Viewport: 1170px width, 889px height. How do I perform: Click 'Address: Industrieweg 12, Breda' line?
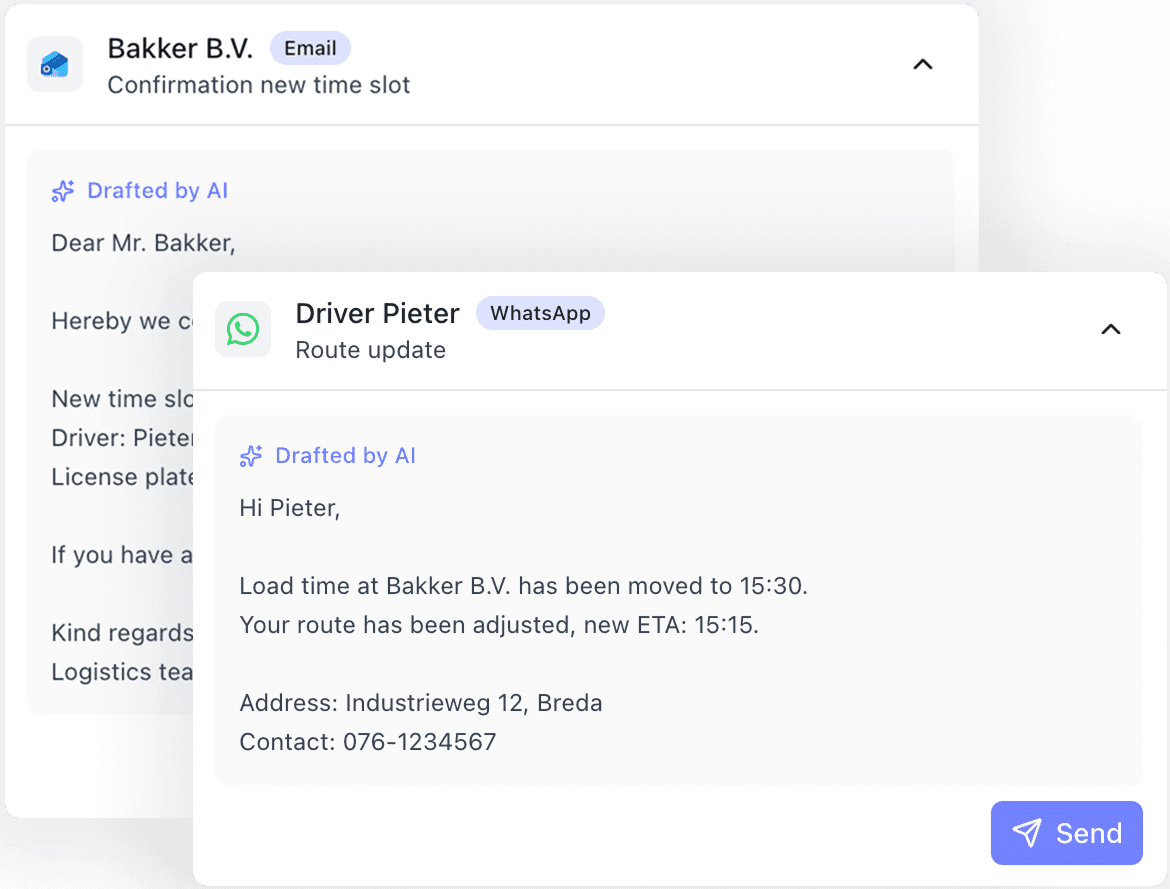[421, 703]
